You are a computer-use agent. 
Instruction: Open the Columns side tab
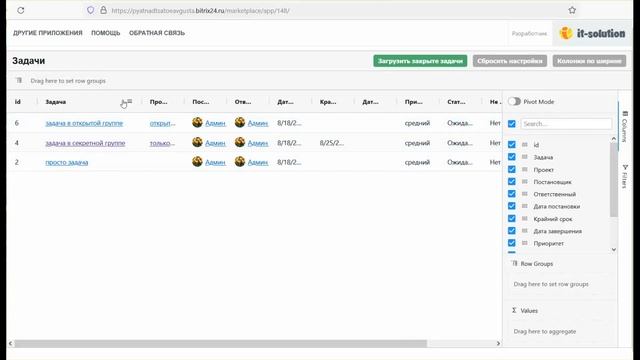pyautogui.click(x=624, y=126)
